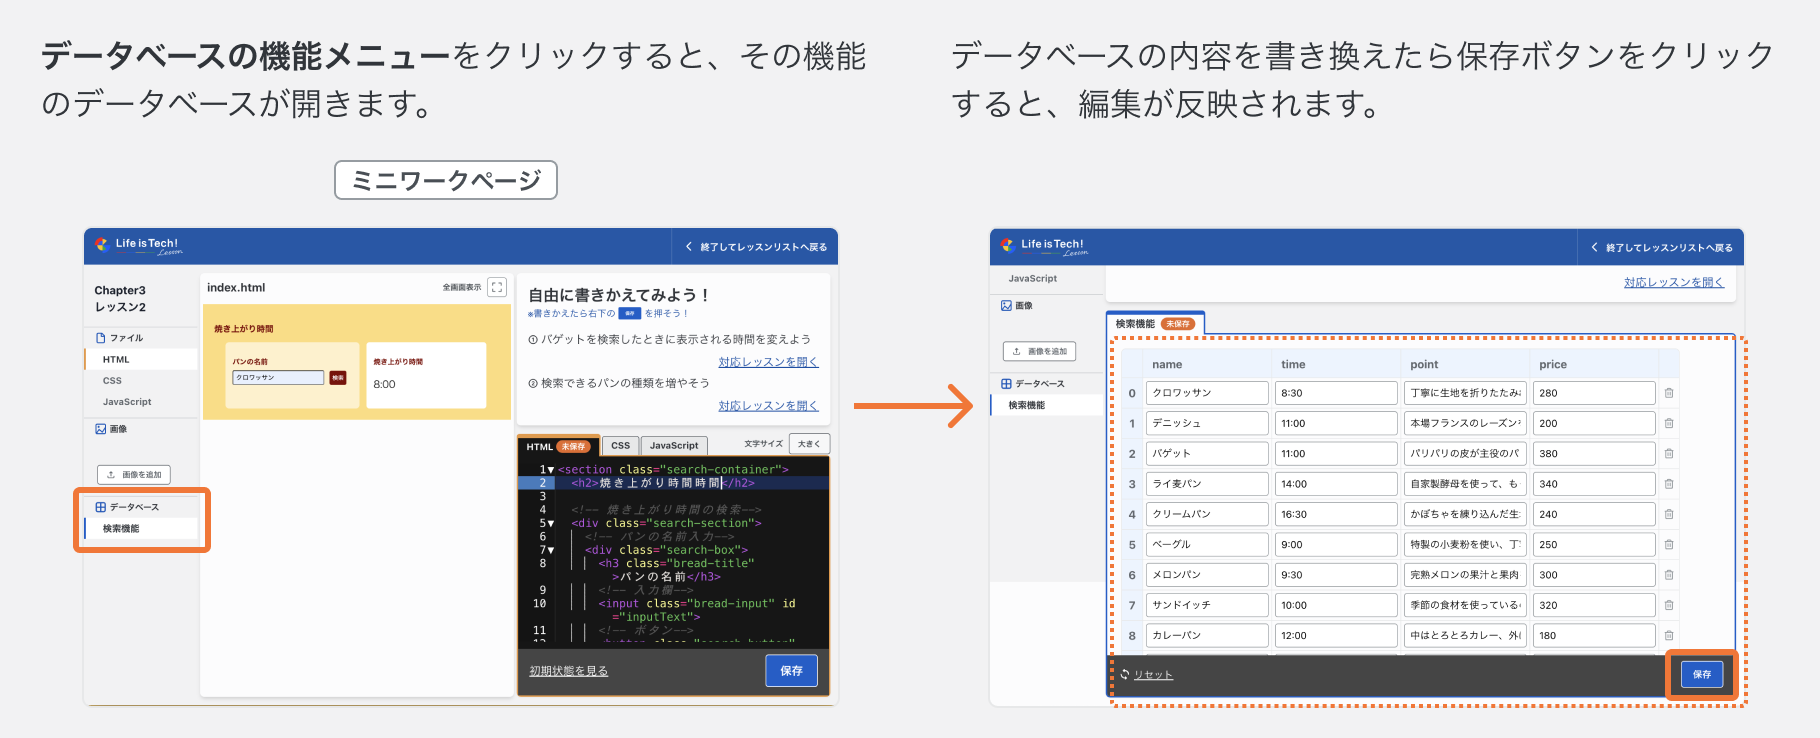
Task: Click the Life is Tech logo in the database window
Action: click(x=1044, y=246)
